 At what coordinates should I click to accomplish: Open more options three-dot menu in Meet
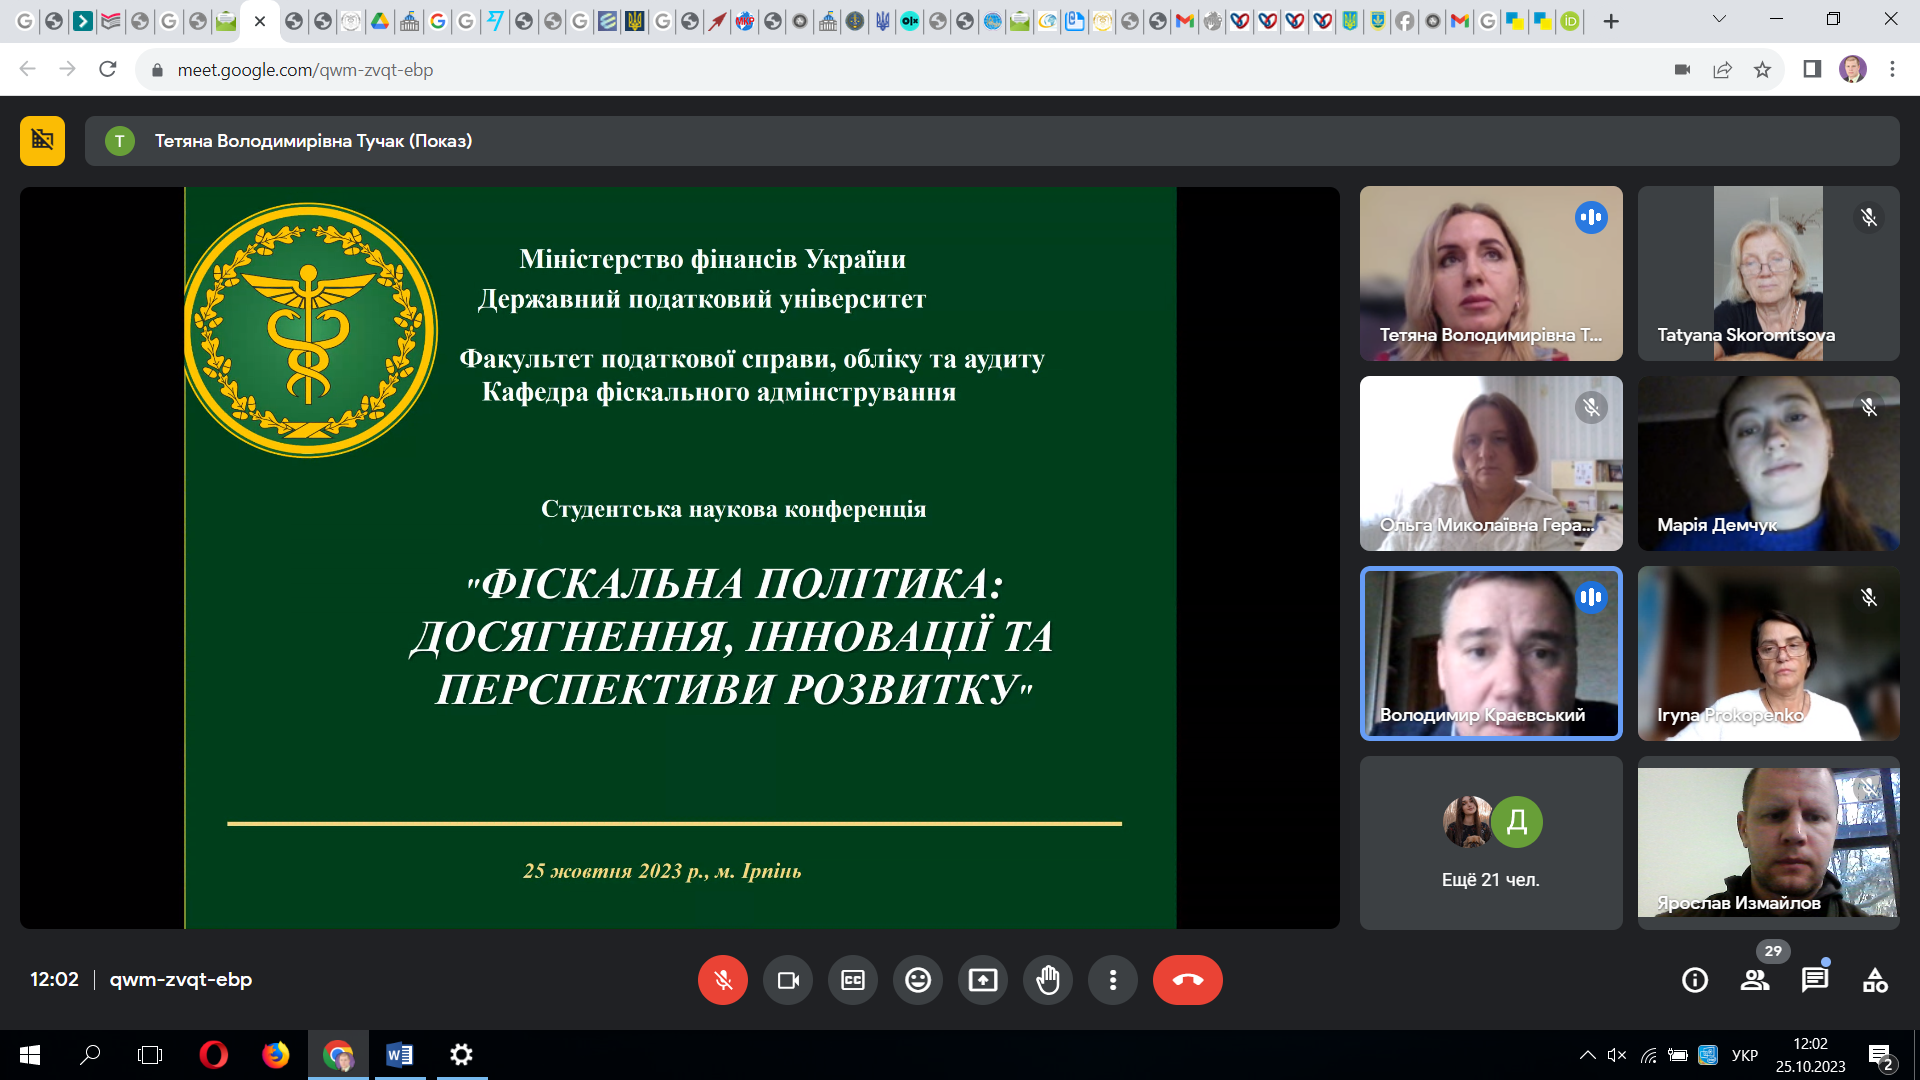point(1113,980)
